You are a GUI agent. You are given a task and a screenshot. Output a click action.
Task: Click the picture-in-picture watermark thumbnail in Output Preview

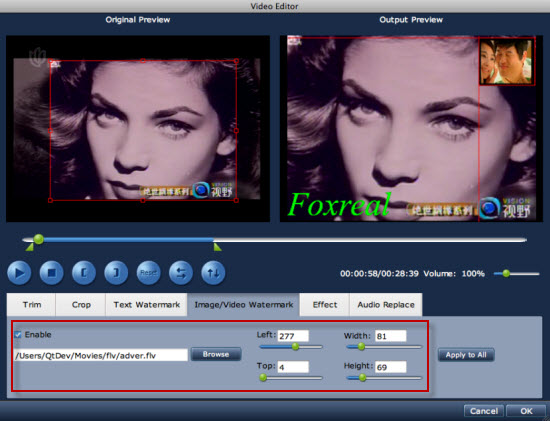click(x=507, y=61)
